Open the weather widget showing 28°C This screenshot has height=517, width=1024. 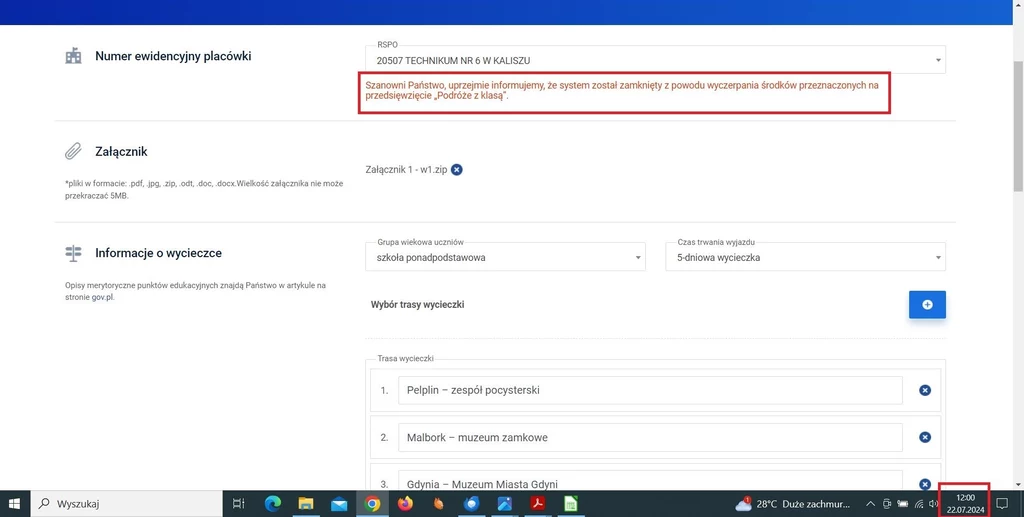point(793,504)
